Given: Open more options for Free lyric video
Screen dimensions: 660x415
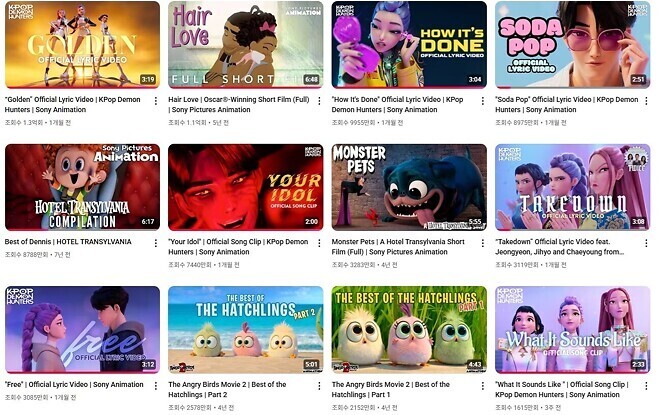Looking at the screenshot, I should [x=156, y=386].
